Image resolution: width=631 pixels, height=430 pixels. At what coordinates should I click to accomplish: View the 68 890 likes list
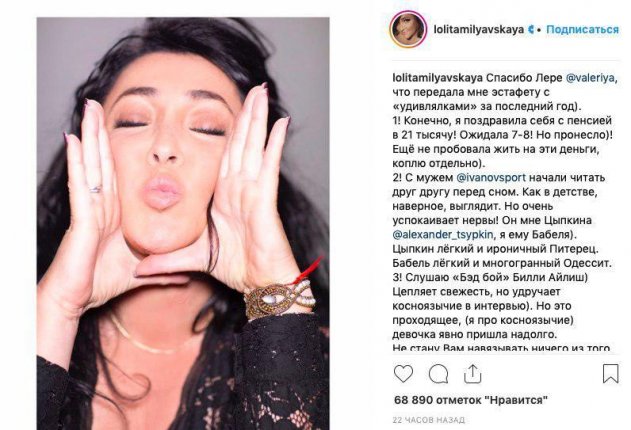click(x=471, y=400)
